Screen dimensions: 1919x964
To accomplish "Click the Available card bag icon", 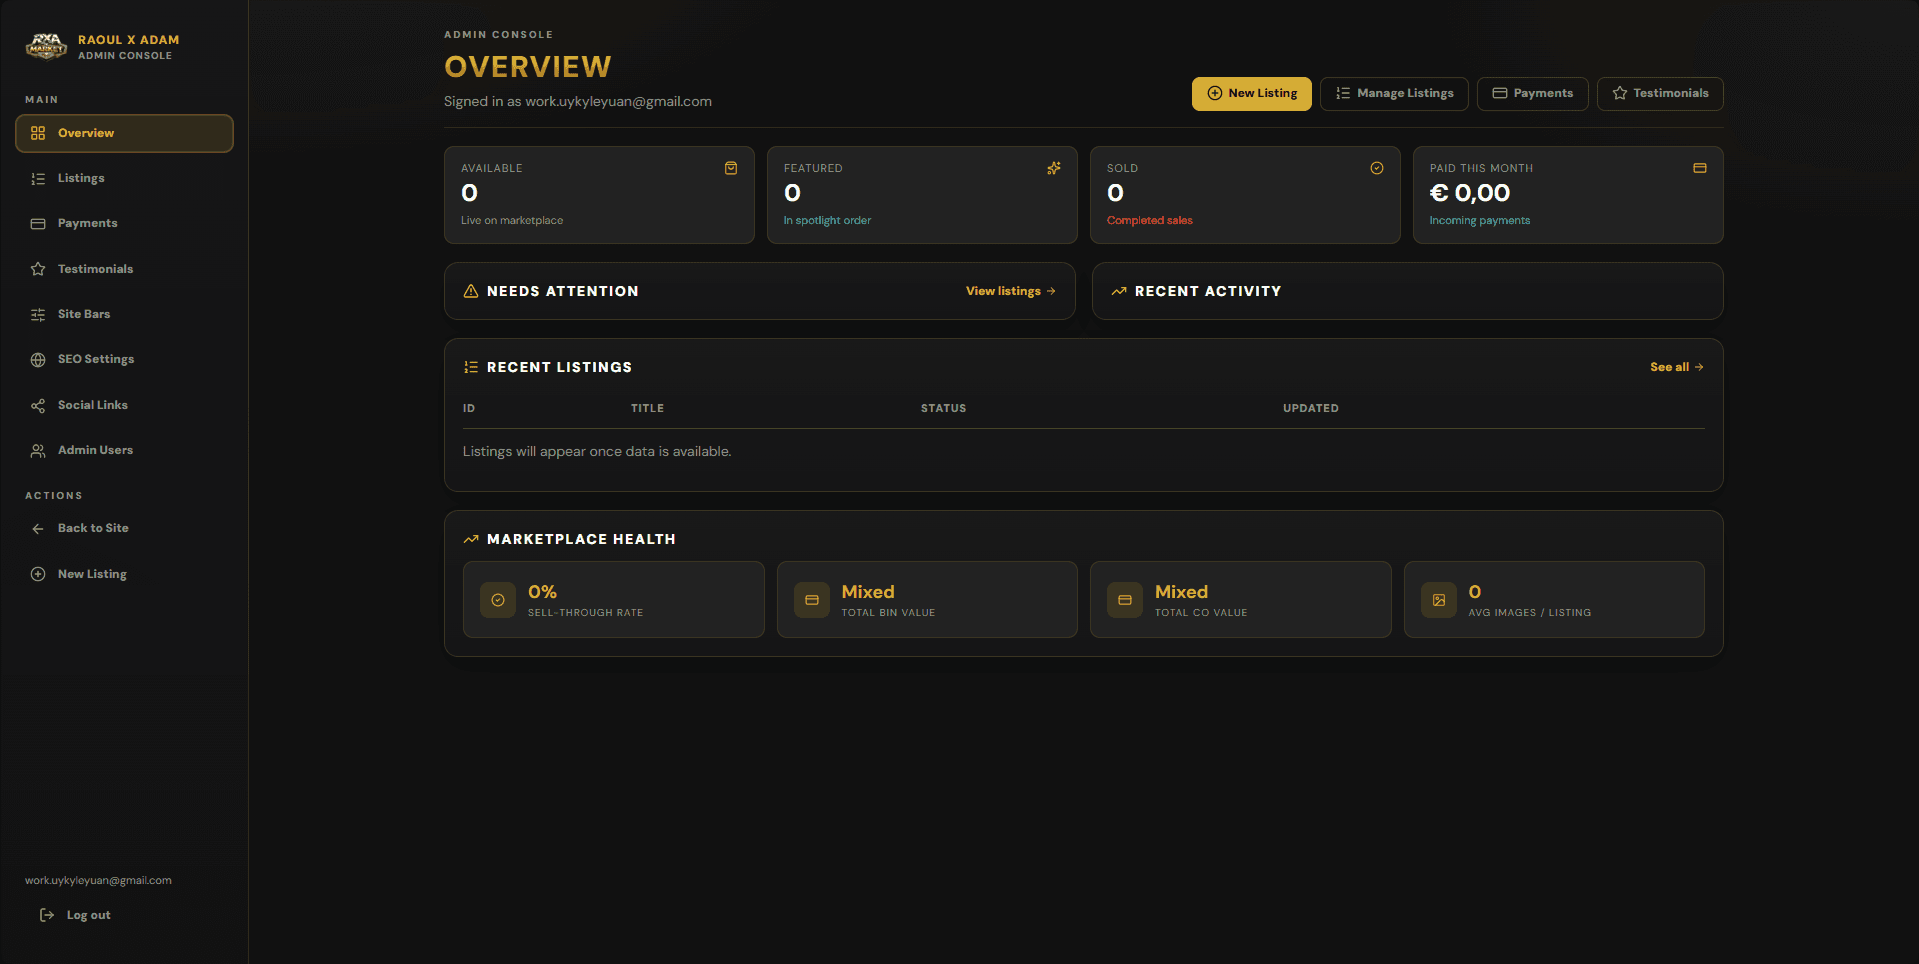I will tap(731, 168).
